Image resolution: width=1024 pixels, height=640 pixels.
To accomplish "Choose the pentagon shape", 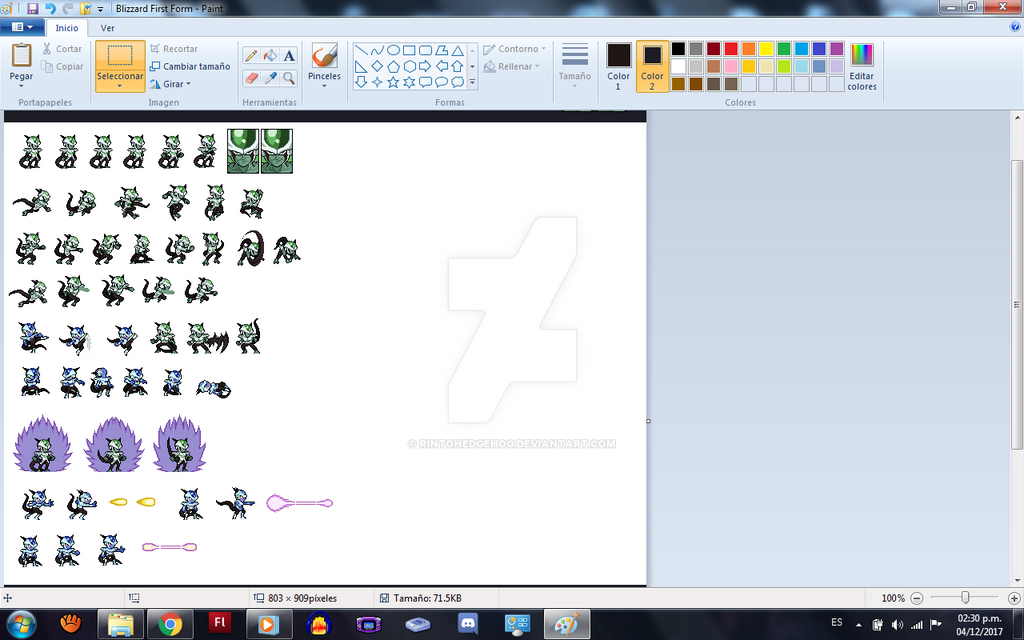I will pyautogui.click(x=393, y=66).
